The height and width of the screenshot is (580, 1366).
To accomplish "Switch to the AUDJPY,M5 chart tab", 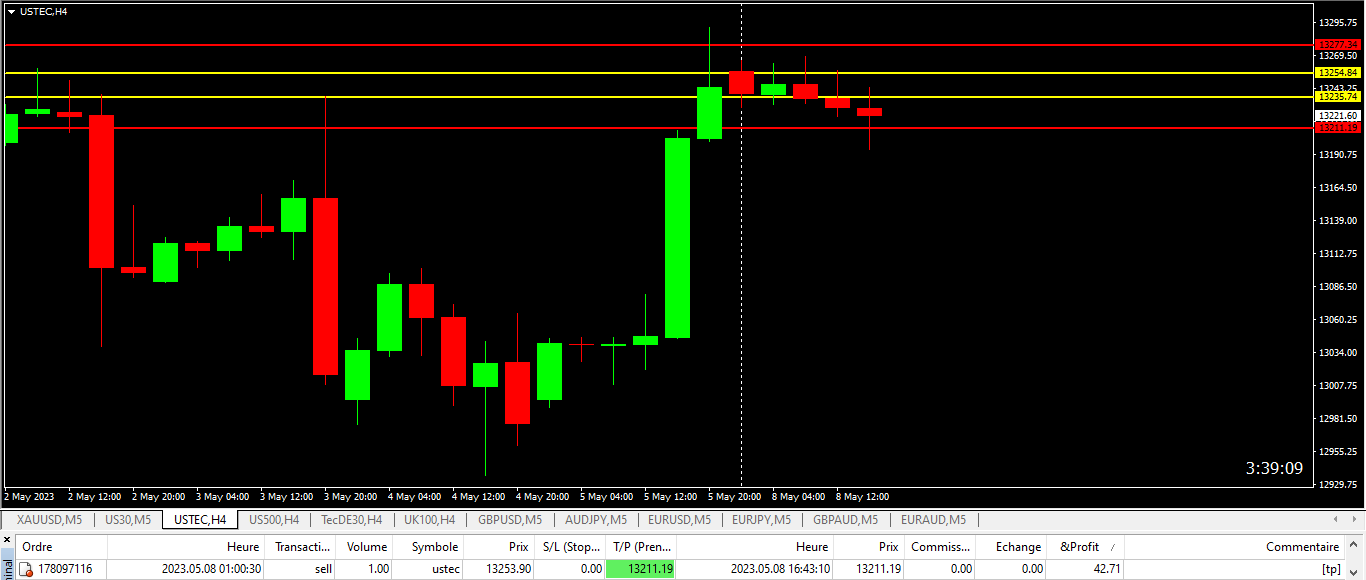I will tap(595, 520).
